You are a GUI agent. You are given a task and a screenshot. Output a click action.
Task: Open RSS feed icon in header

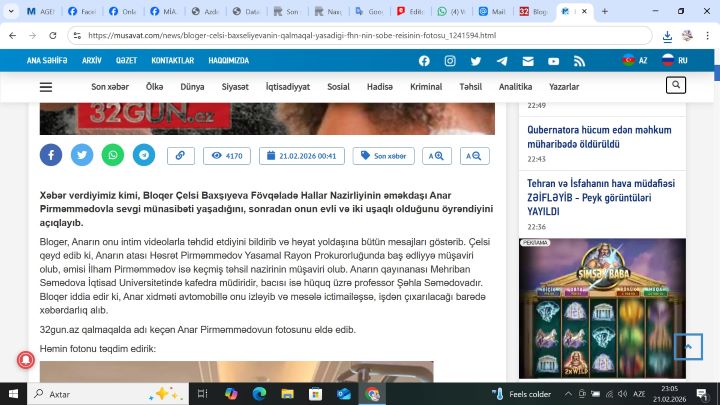tap(579, 60)
